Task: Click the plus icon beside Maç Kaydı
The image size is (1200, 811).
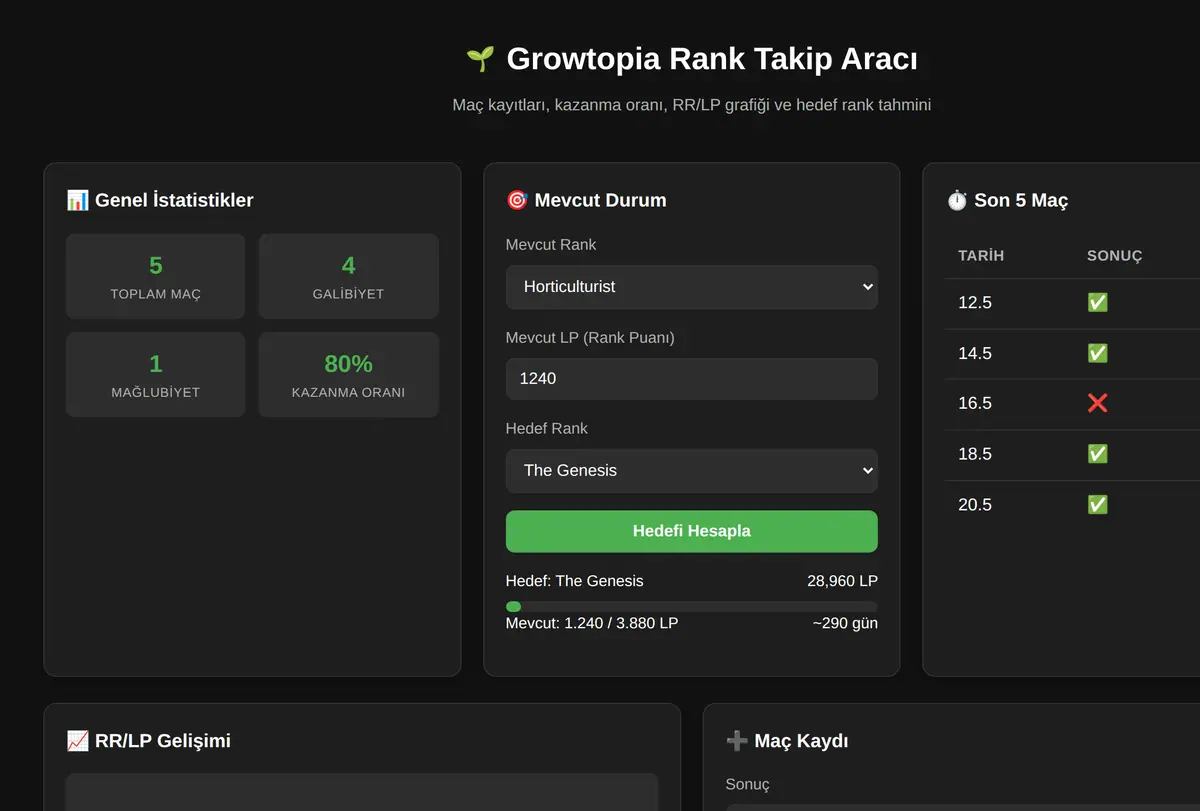Action: coord(737,741)
